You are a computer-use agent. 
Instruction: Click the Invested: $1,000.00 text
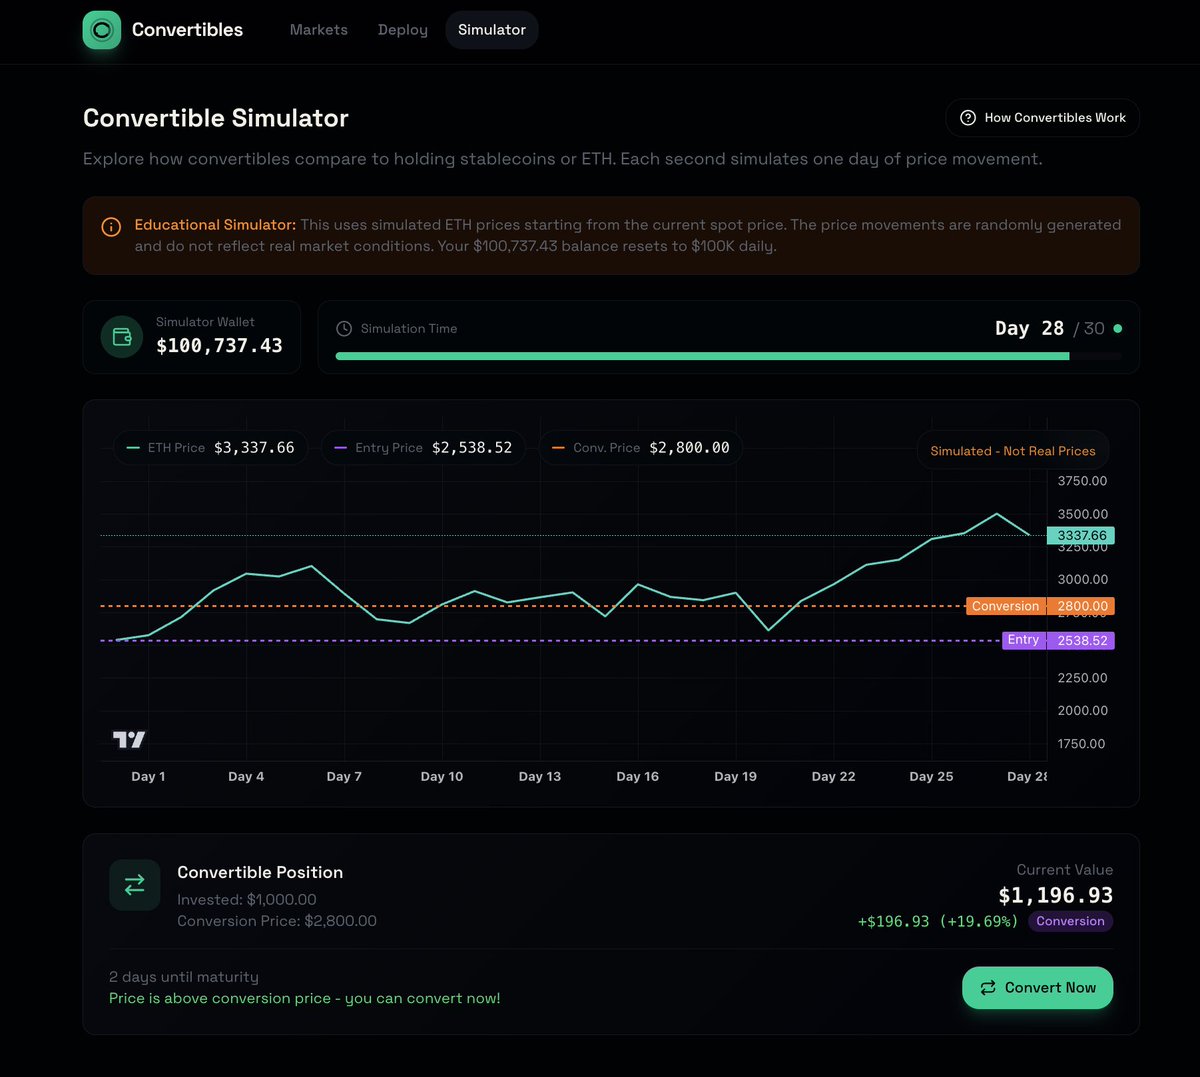[247, 900]
